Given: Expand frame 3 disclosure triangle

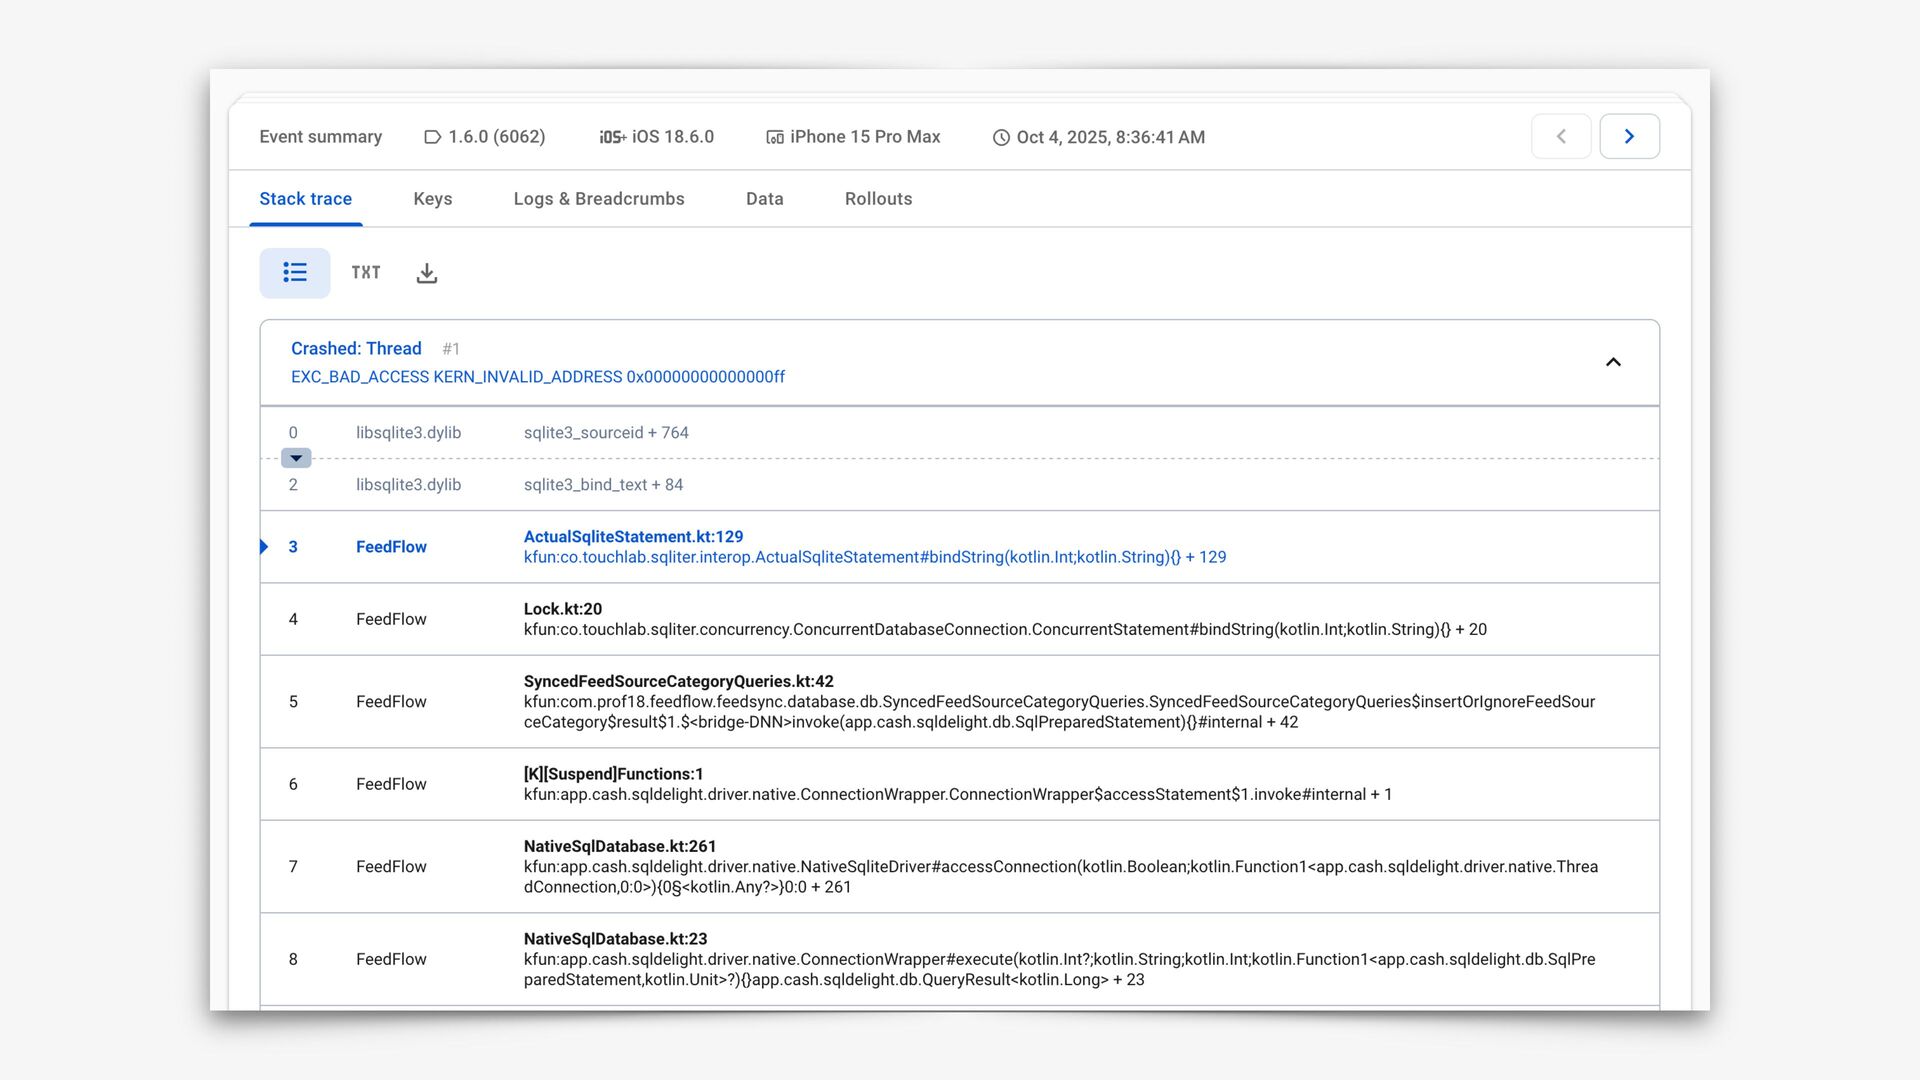Looking at the screenshot, I should [x=264, y=547].
